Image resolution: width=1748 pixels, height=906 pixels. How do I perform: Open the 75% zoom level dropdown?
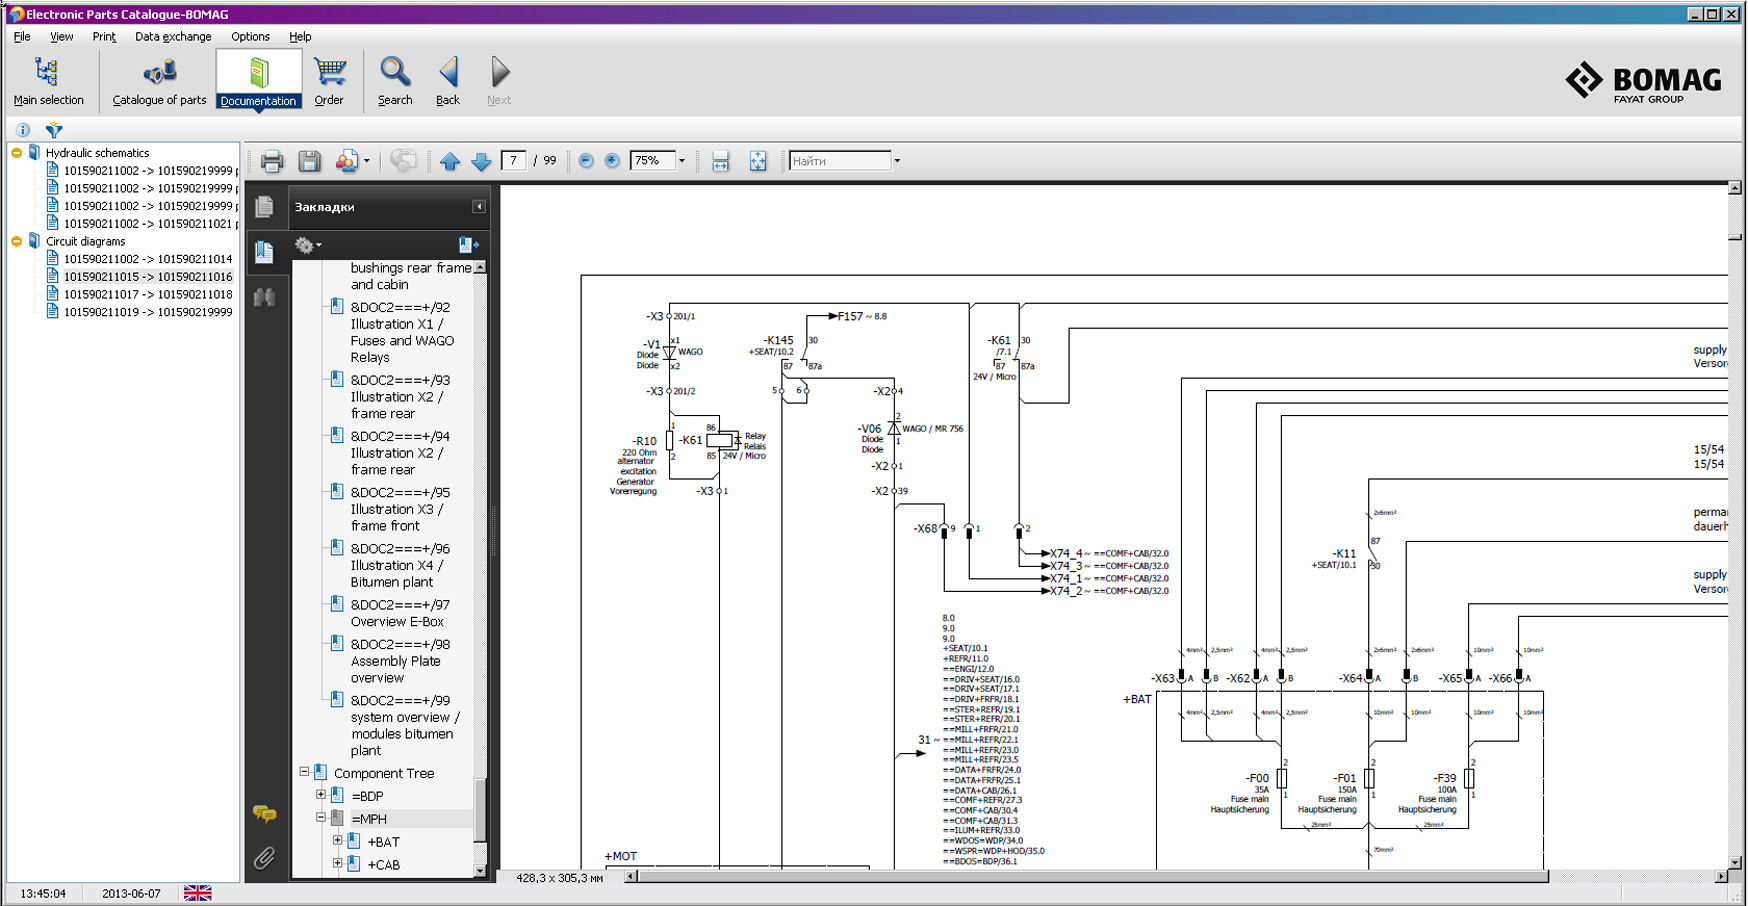pos(682,161)
